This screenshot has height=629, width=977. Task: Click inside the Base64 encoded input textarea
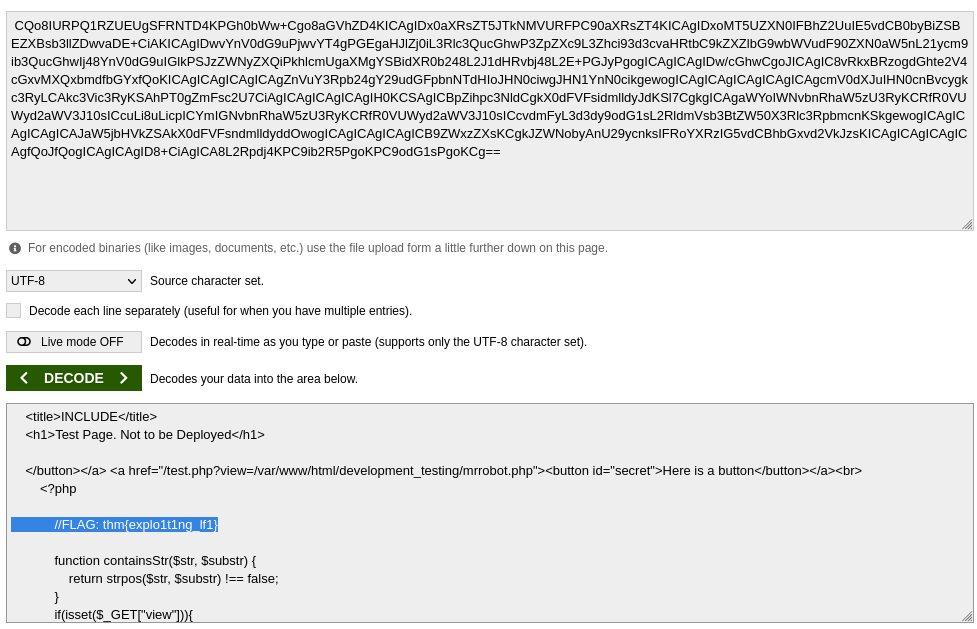click(x=489, y=190)
